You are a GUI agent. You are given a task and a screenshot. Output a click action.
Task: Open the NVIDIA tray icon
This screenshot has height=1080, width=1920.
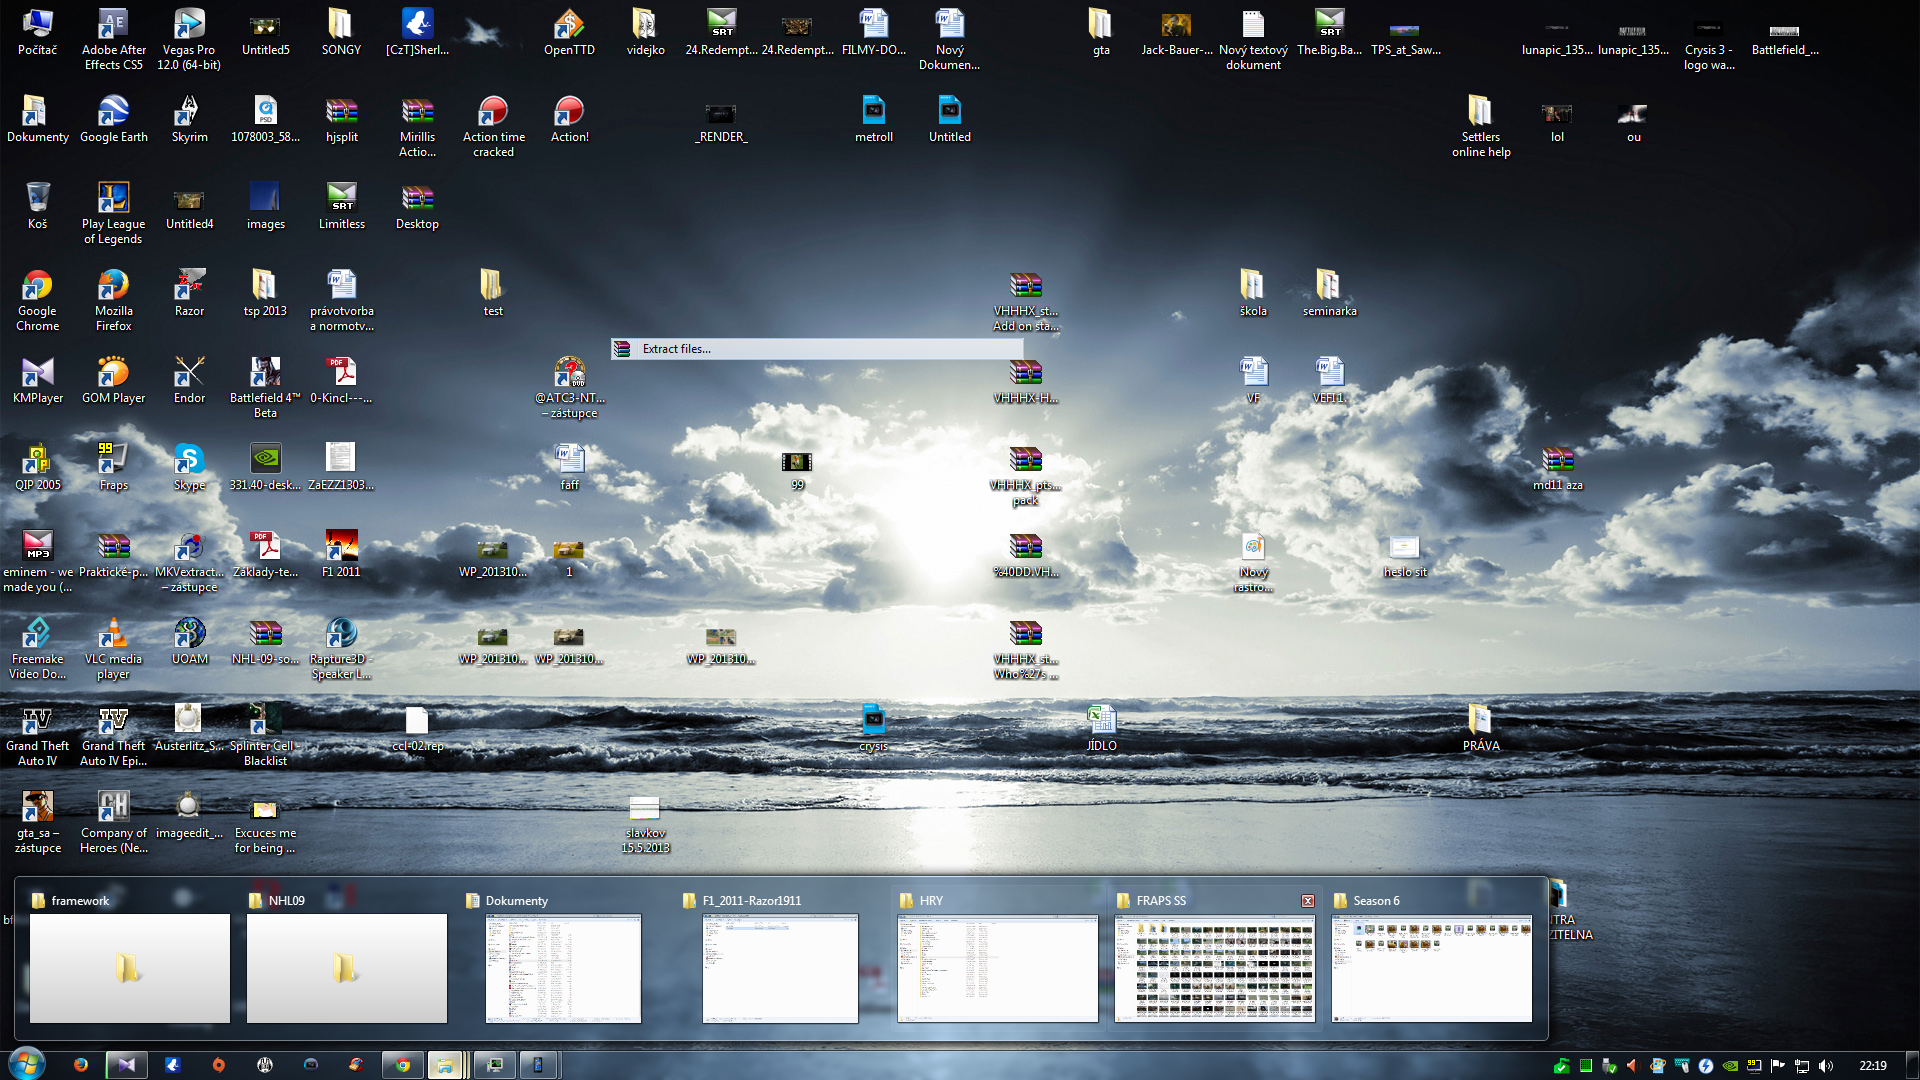pyautogui.click(x=1730, y=1066)
